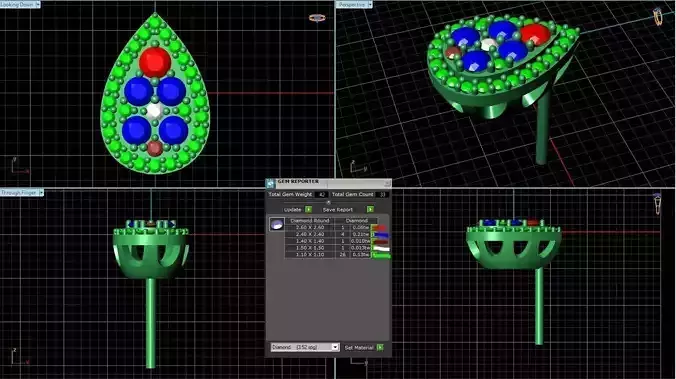
Task: Click the Total Gem Weight value field
Action: pyautogui.click(x=322, y=194)
